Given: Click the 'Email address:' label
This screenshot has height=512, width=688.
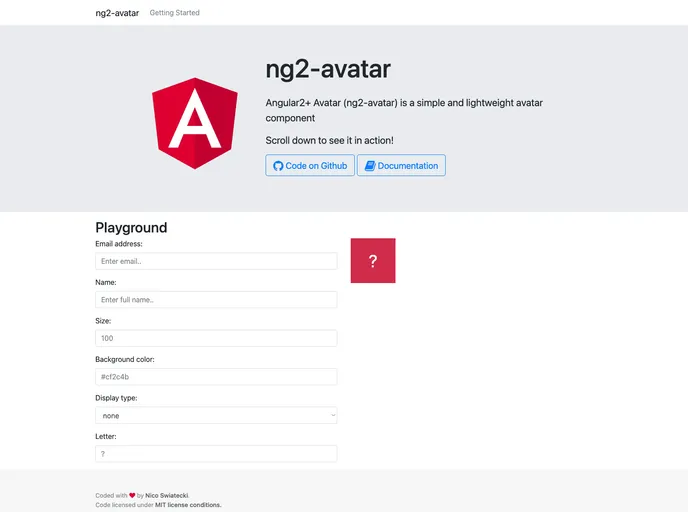Looking at the screenshot, I should 119,243.
